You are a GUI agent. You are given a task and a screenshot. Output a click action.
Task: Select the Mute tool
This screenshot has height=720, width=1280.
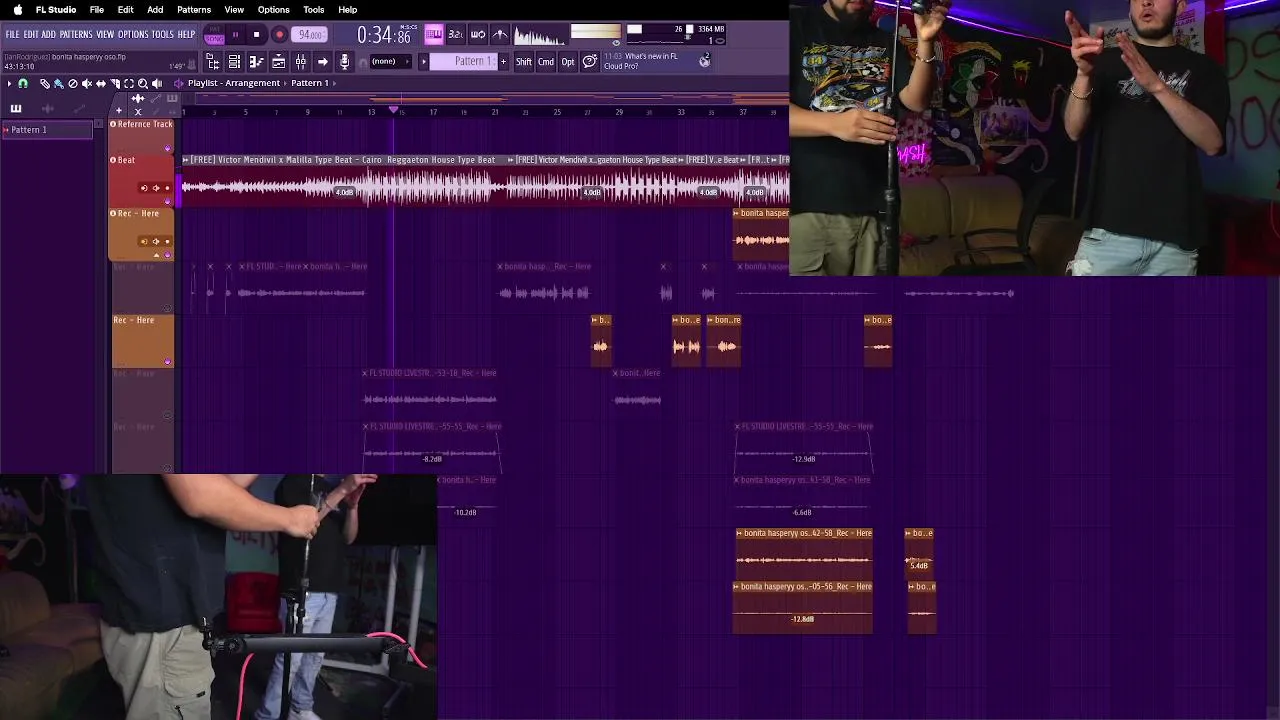coord(86,84)
